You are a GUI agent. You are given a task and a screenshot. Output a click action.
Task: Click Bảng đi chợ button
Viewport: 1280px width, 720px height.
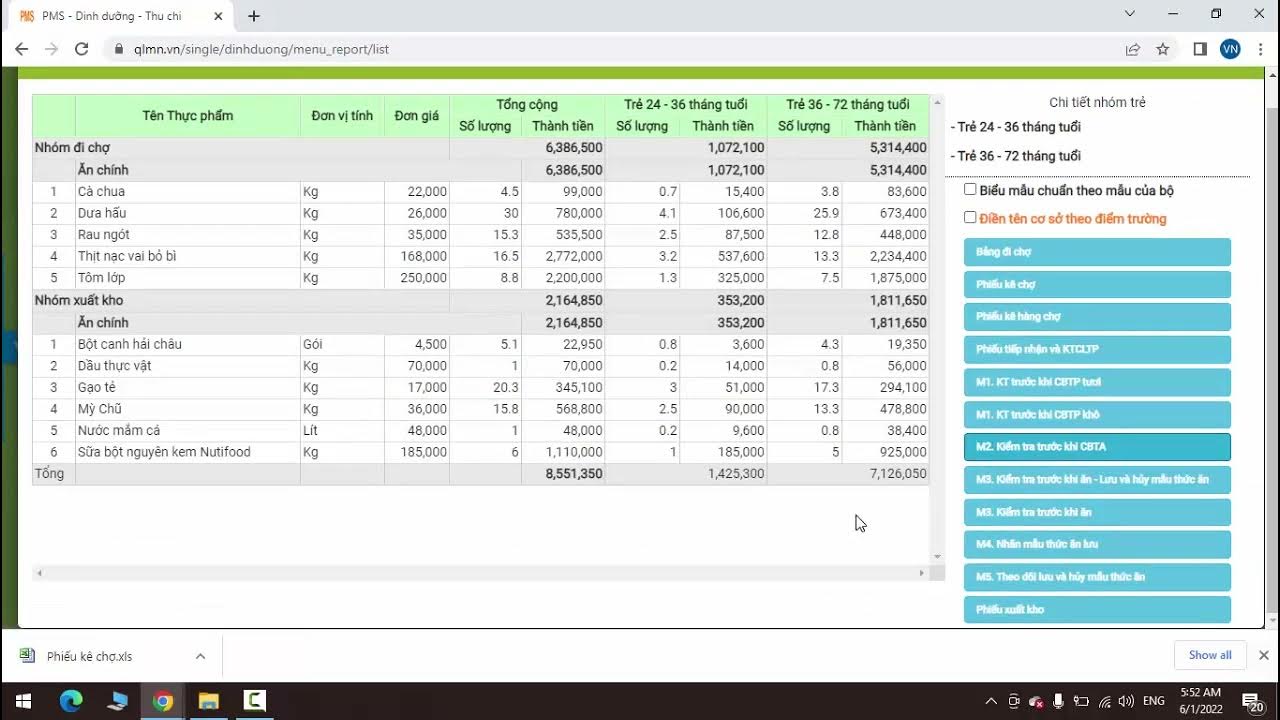click(1097, 252)
